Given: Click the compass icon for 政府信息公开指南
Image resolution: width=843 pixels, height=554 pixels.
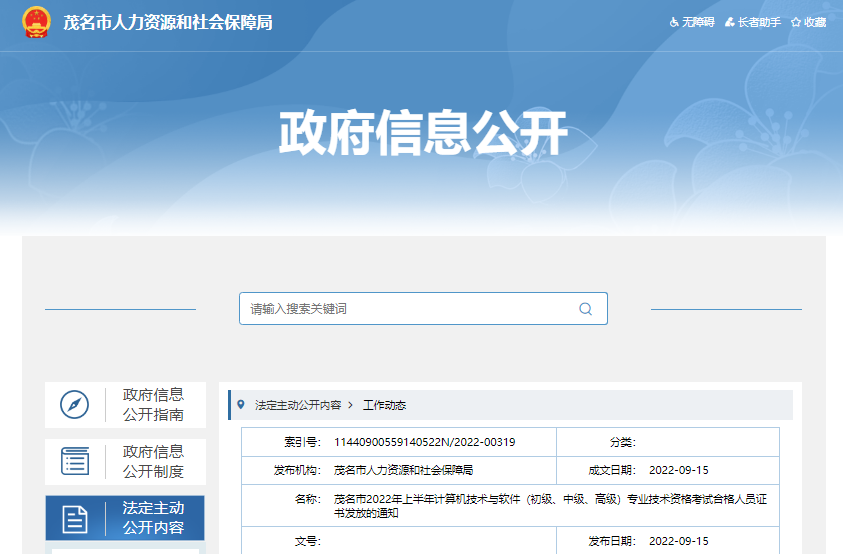Looking at the screenshot, I should pyautogui.click(x=75, y=405).
